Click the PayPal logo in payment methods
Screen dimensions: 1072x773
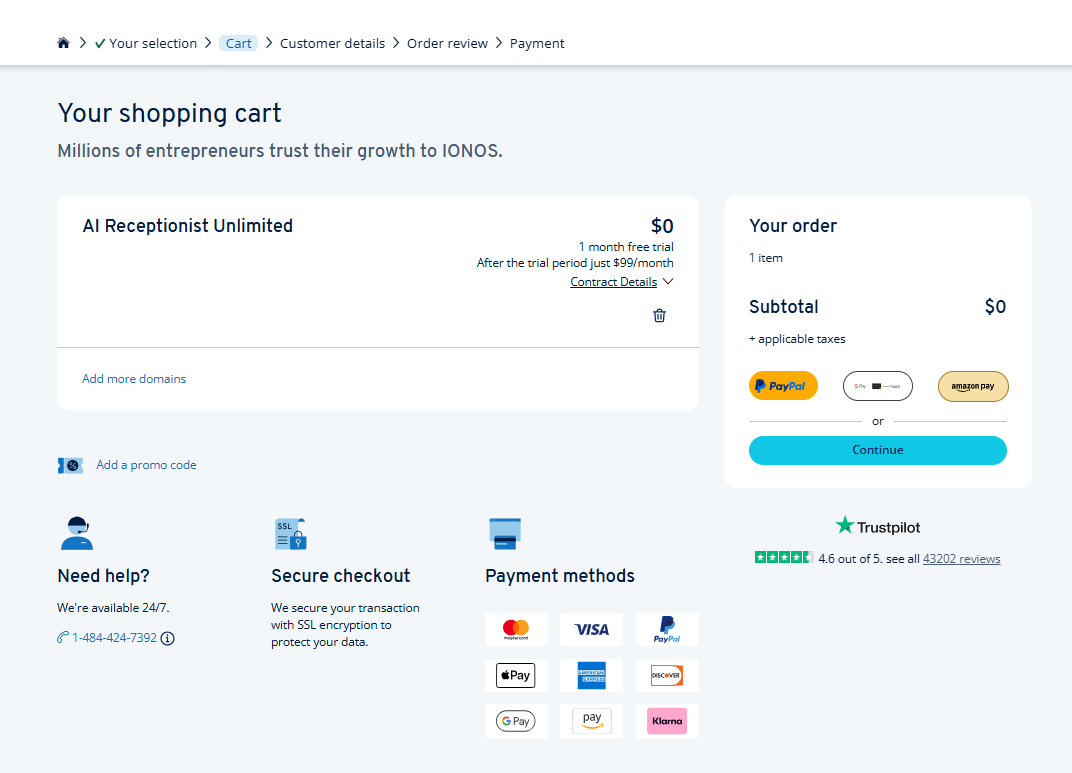(667, 629)
